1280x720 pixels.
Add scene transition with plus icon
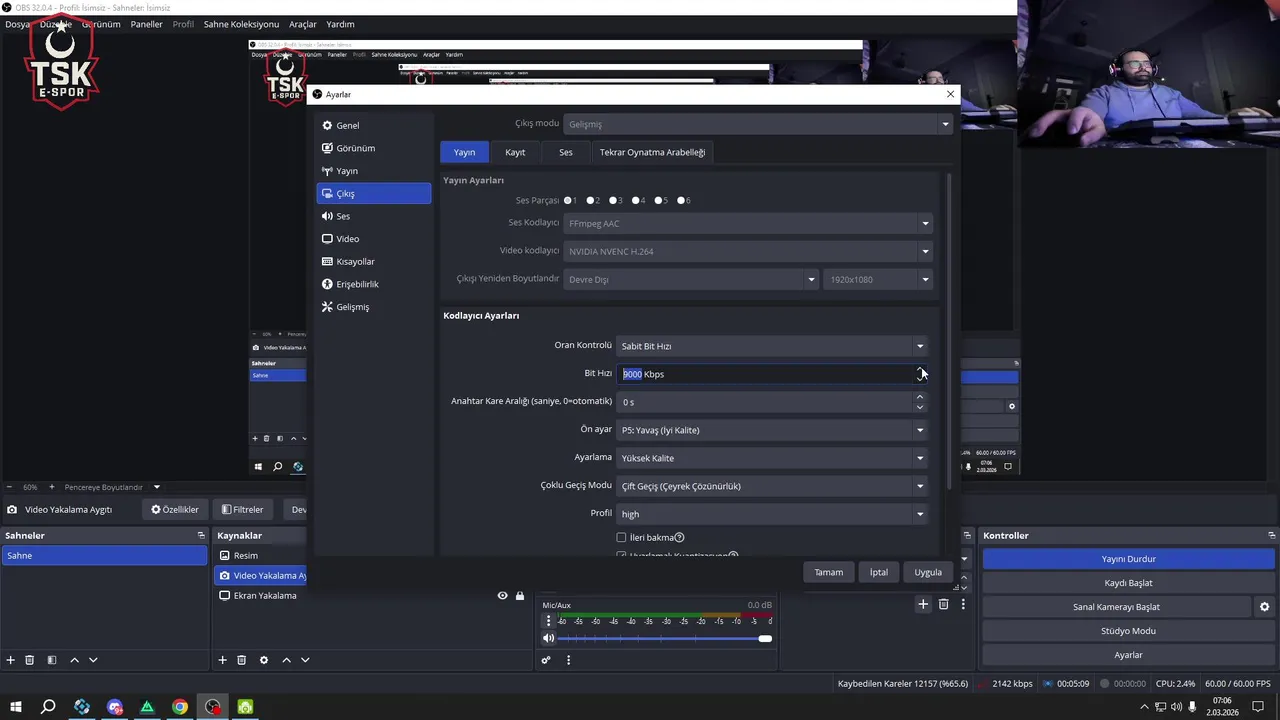pyautogui.click(x=923, y=604)
